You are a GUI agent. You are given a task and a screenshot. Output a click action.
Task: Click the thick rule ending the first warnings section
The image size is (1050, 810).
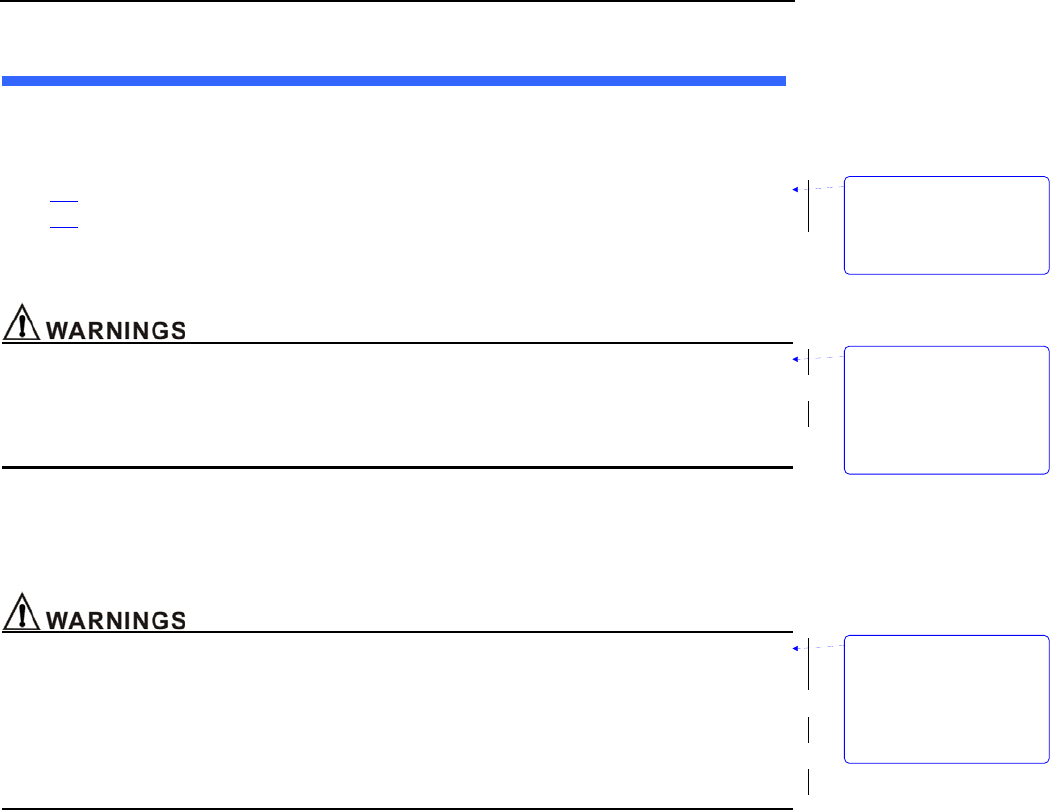pos(397,467)
